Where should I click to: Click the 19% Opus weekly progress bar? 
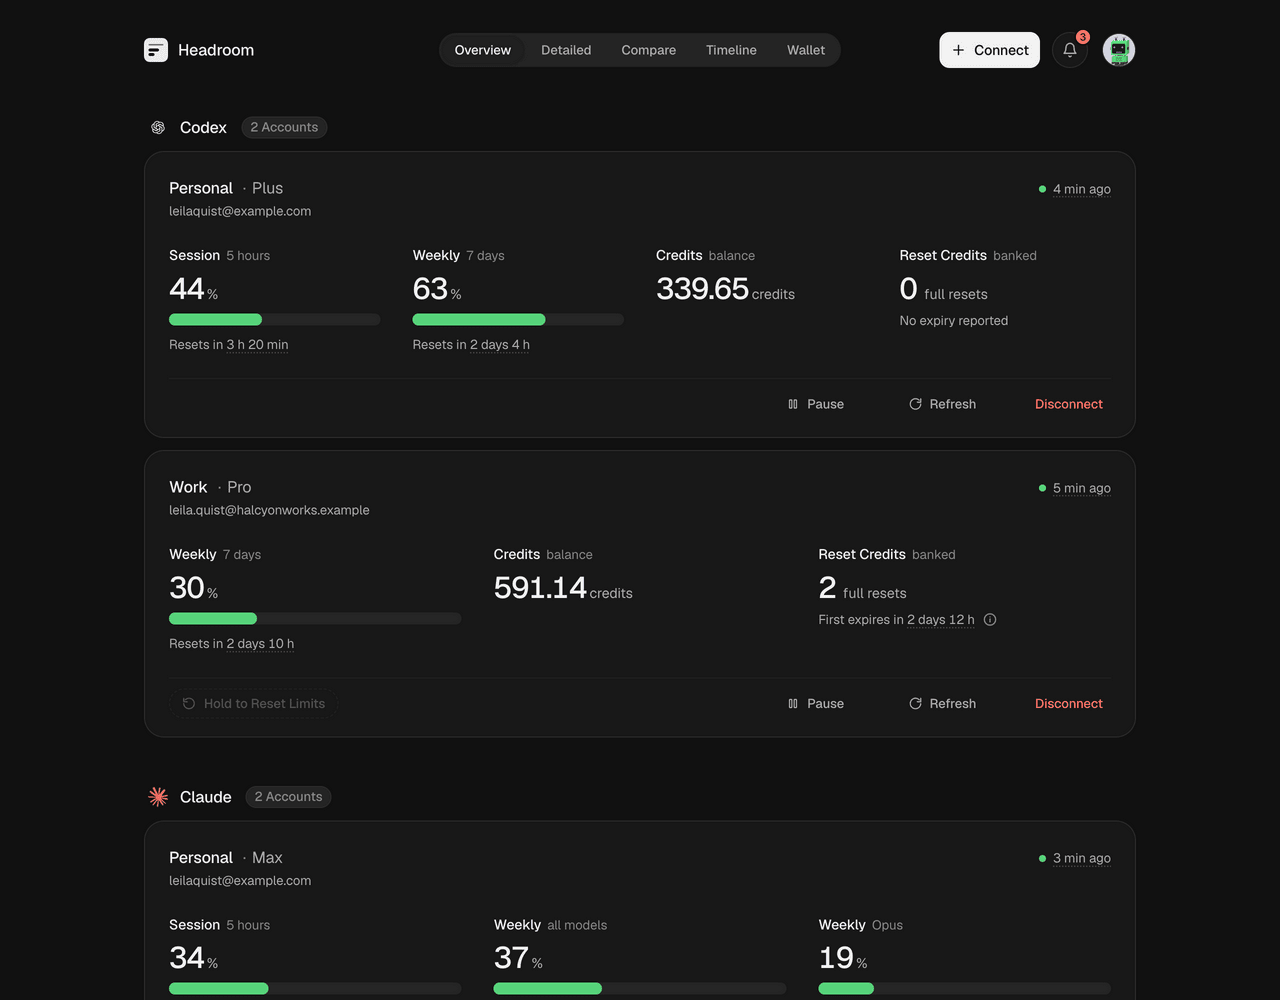point(965,989)
